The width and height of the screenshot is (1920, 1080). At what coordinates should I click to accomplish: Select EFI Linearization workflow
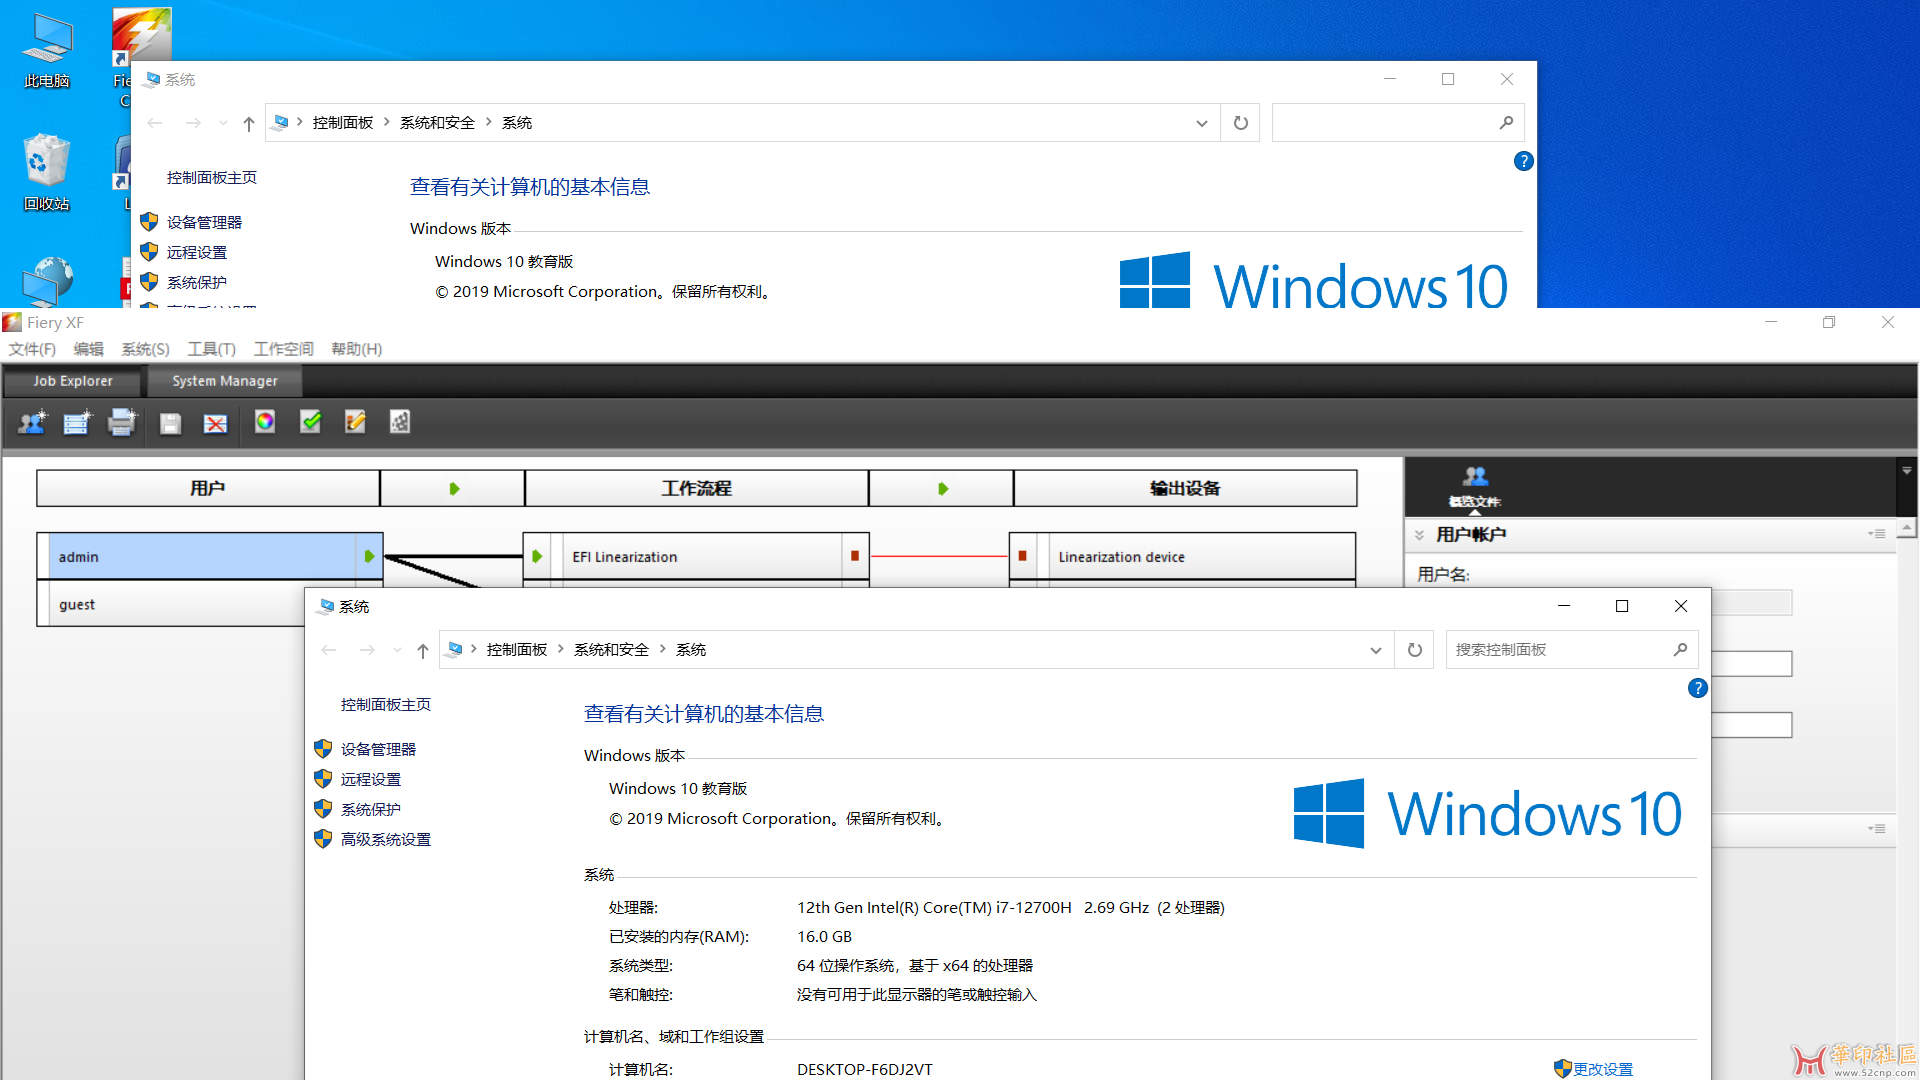(x=695, y=557)
